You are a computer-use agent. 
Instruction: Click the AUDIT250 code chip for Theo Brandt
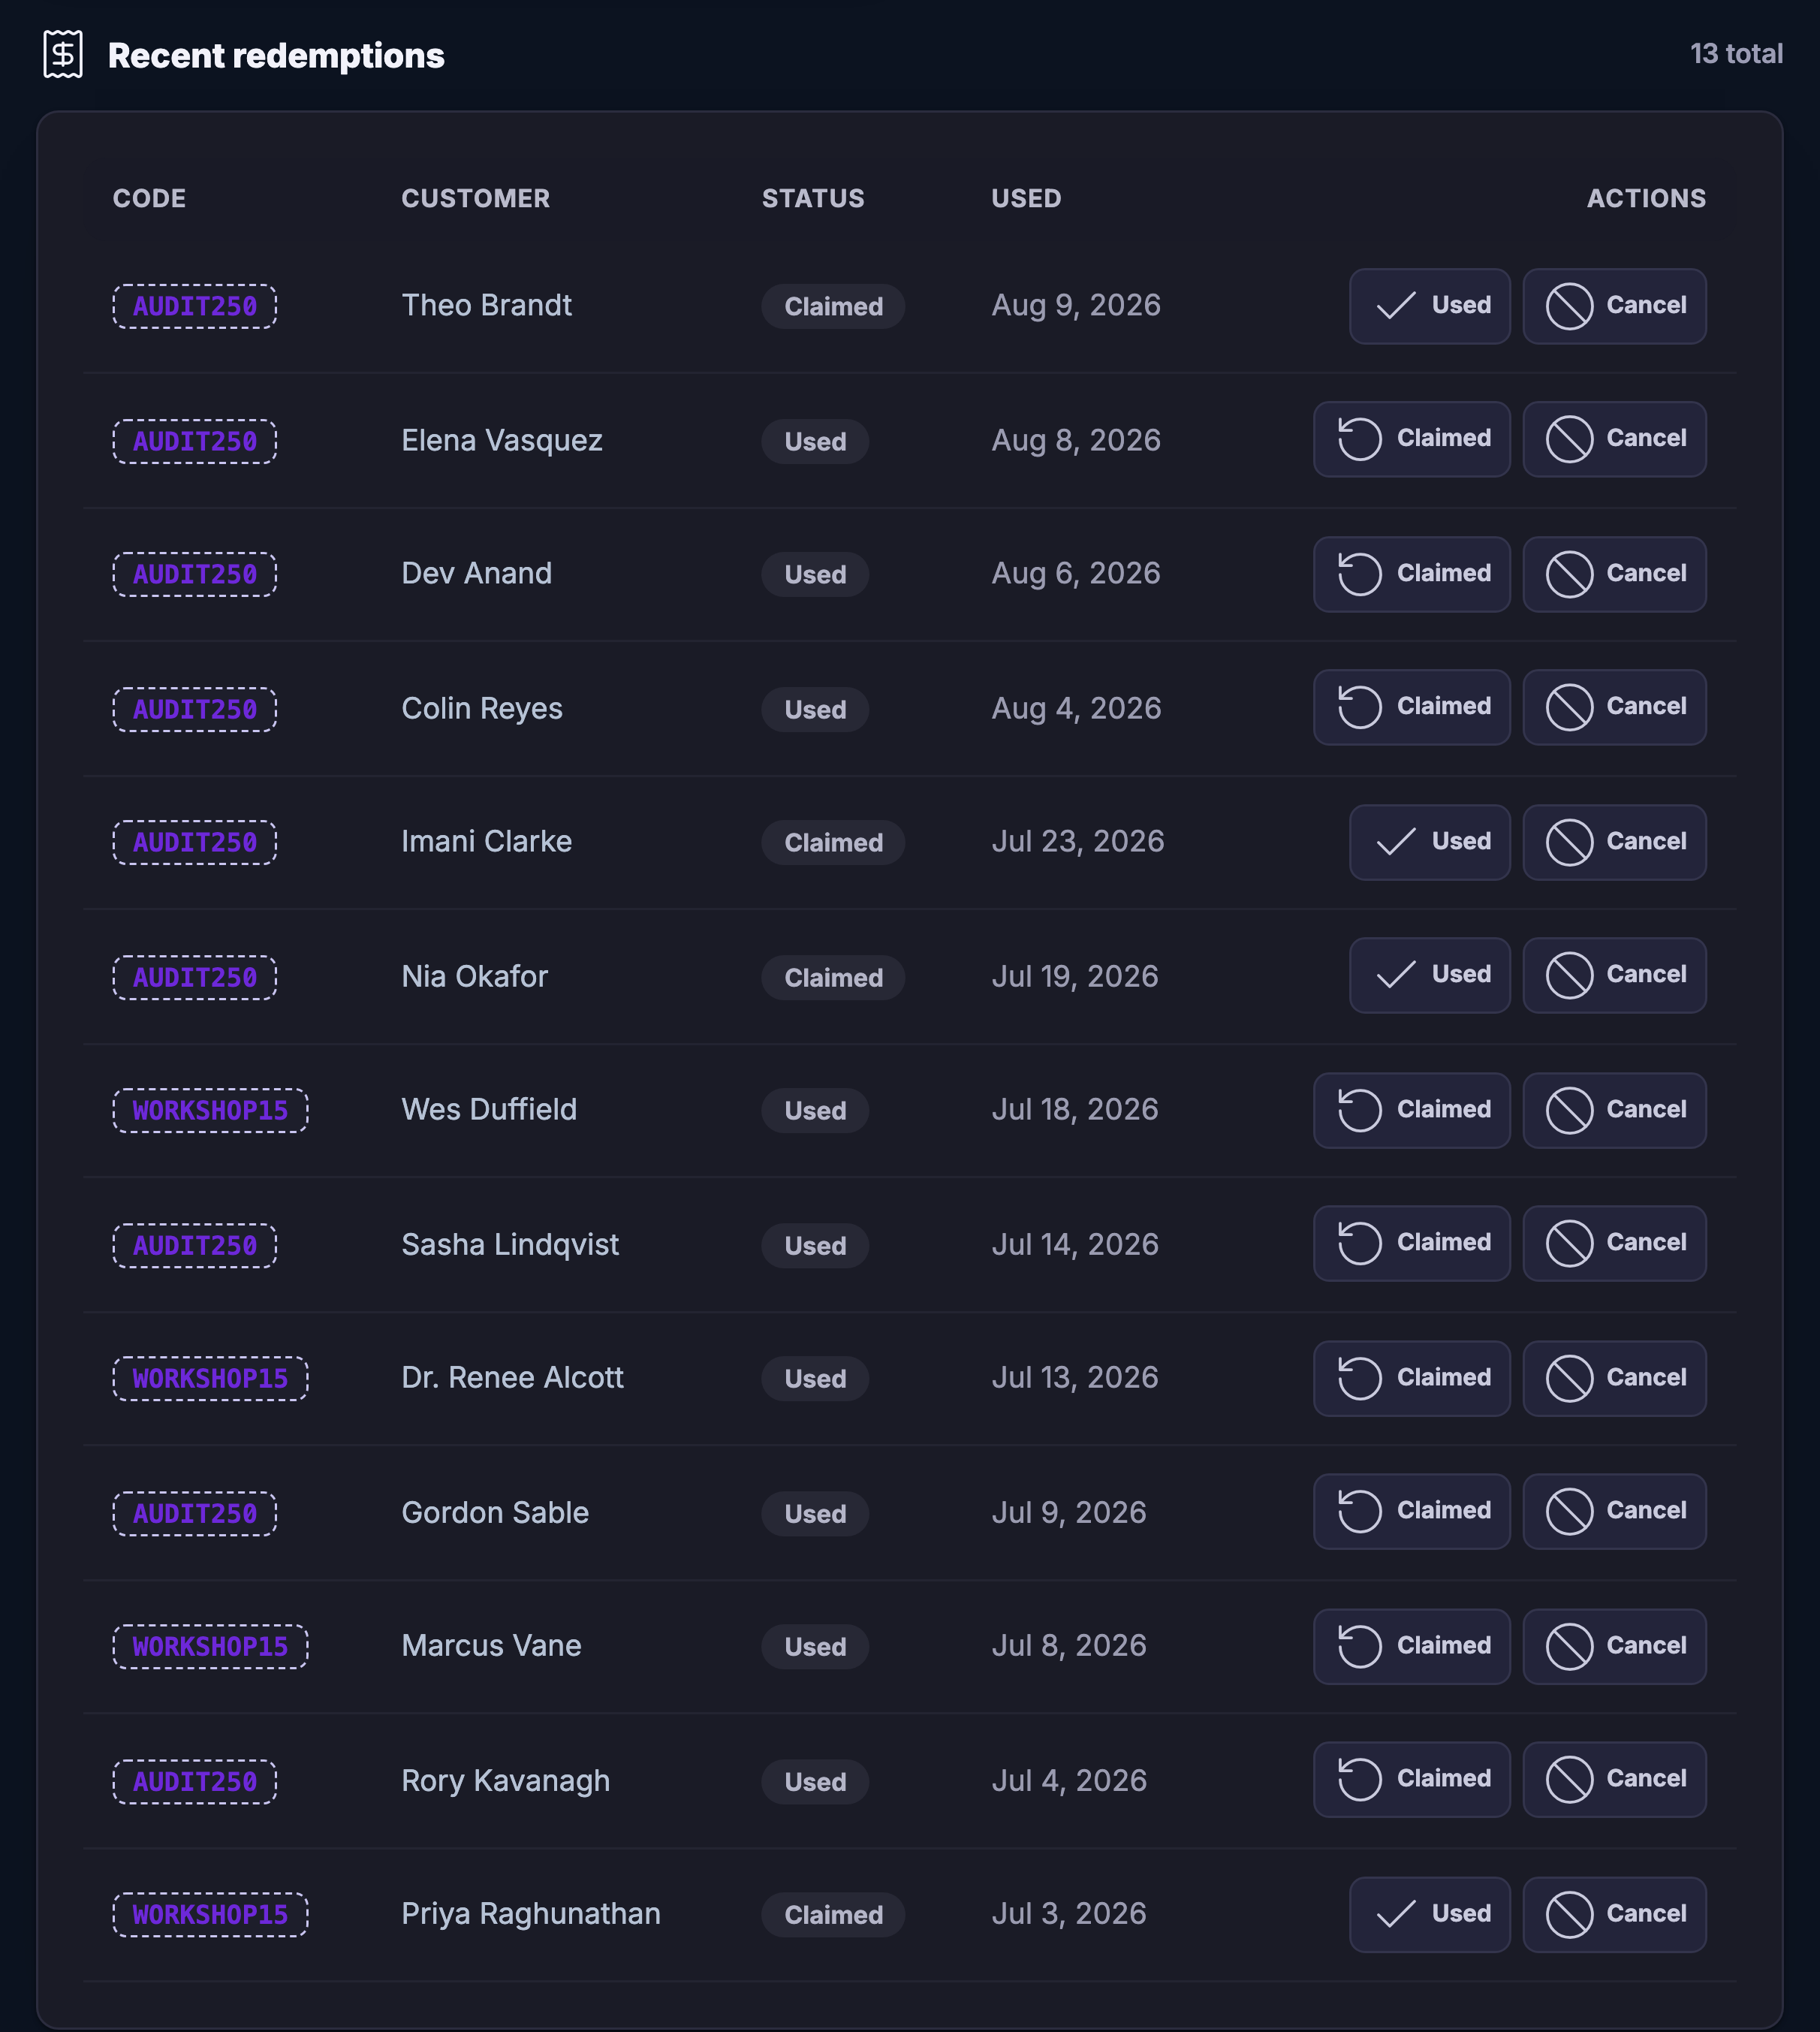click(x=194, y=306)
